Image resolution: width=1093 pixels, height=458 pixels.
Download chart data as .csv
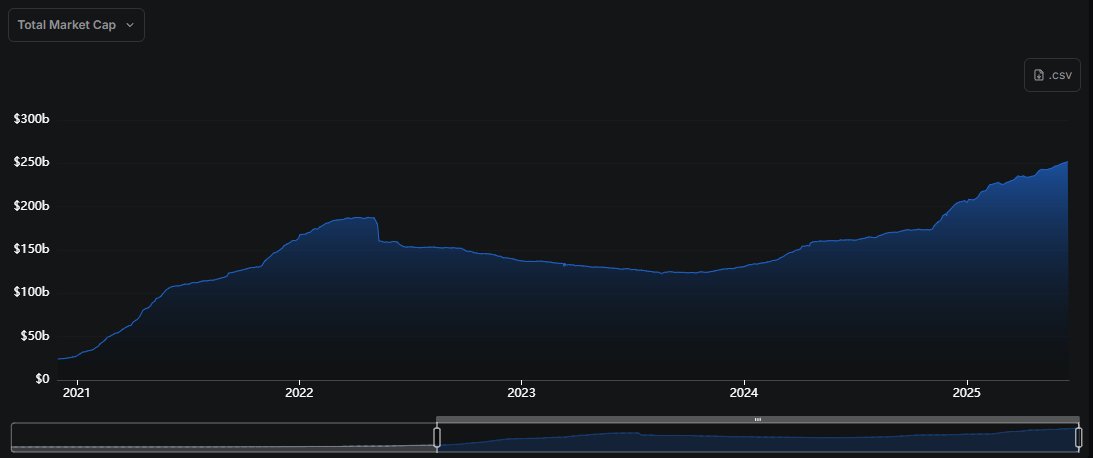(x=1052, y=75)
